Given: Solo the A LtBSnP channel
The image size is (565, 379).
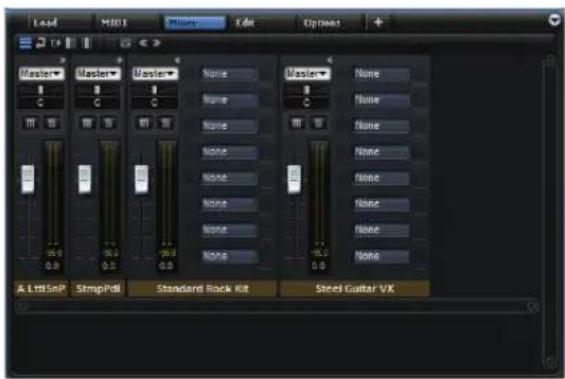Looking at the screenshot, I should pyautogui.click(x=52, y=123).
